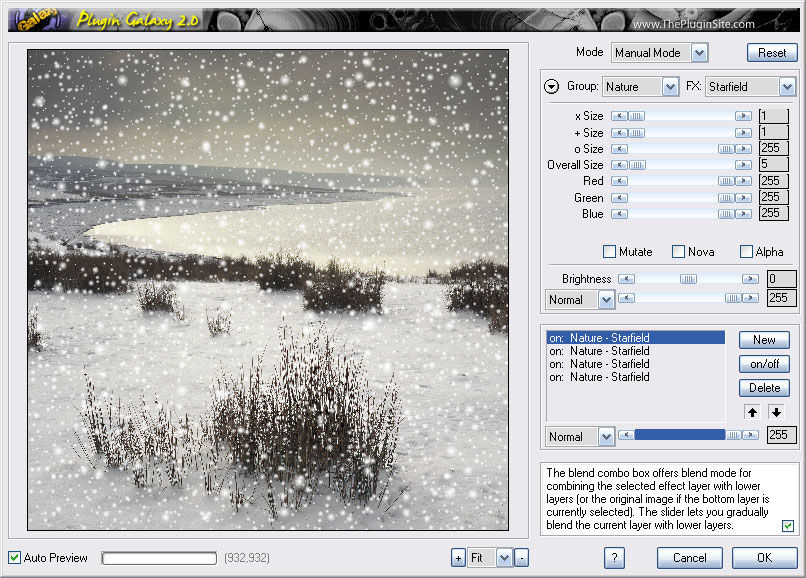The width and height of the screenshot is (806, 578).
Task: Click the x Size value input field
Action: click(774, 116)
